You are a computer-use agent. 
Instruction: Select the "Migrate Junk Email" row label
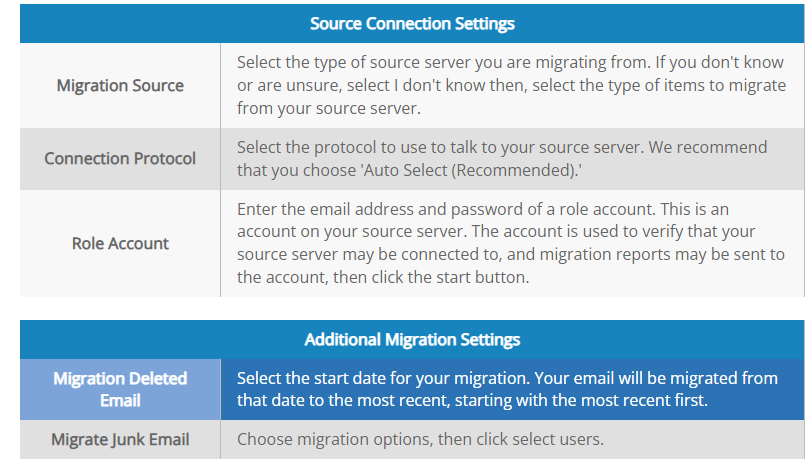coord(120,439)
